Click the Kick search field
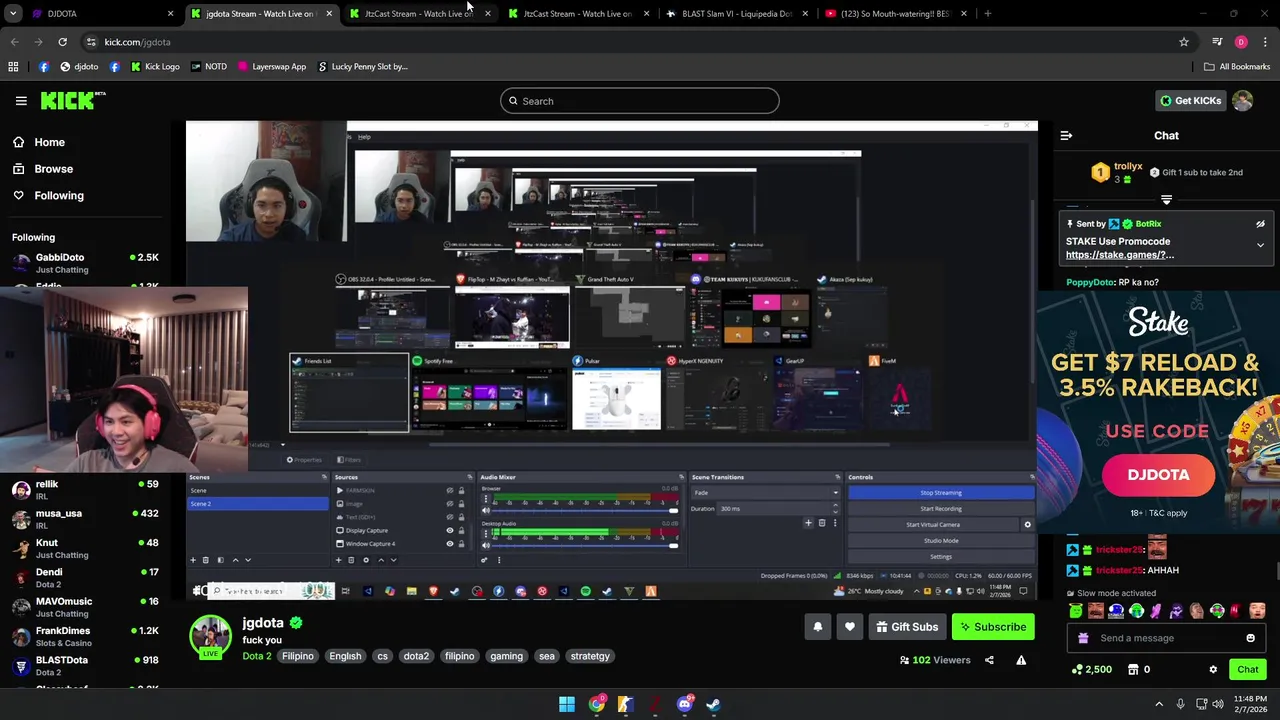 tap(640, 101)
